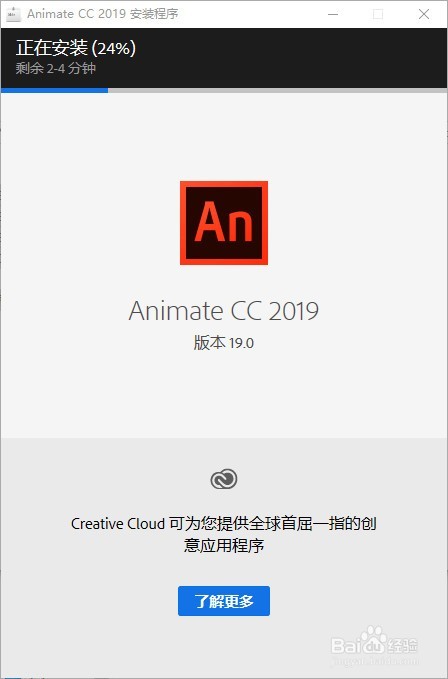
Task: Click the 剩余 2-4 分钟 remaining time text
Action: click(55, 68)
